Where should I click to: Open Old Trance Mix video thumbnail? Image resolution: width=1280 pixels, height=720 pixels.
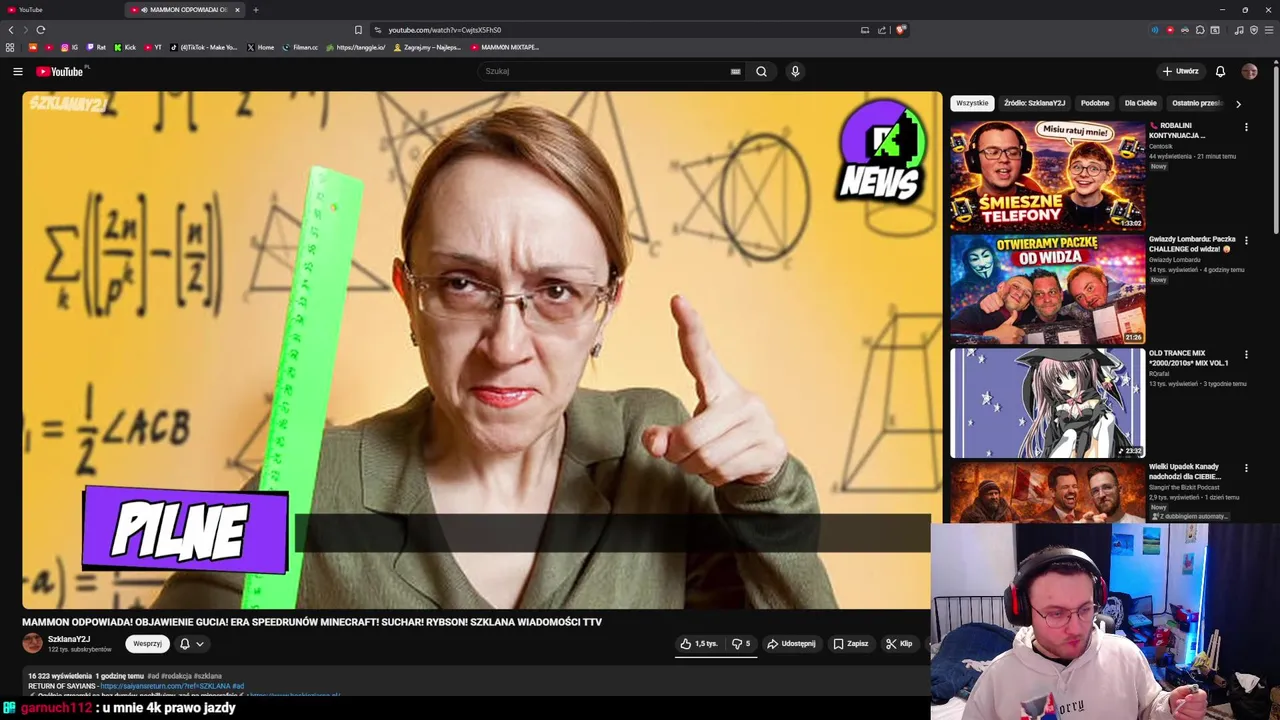tap(1048, 403)
